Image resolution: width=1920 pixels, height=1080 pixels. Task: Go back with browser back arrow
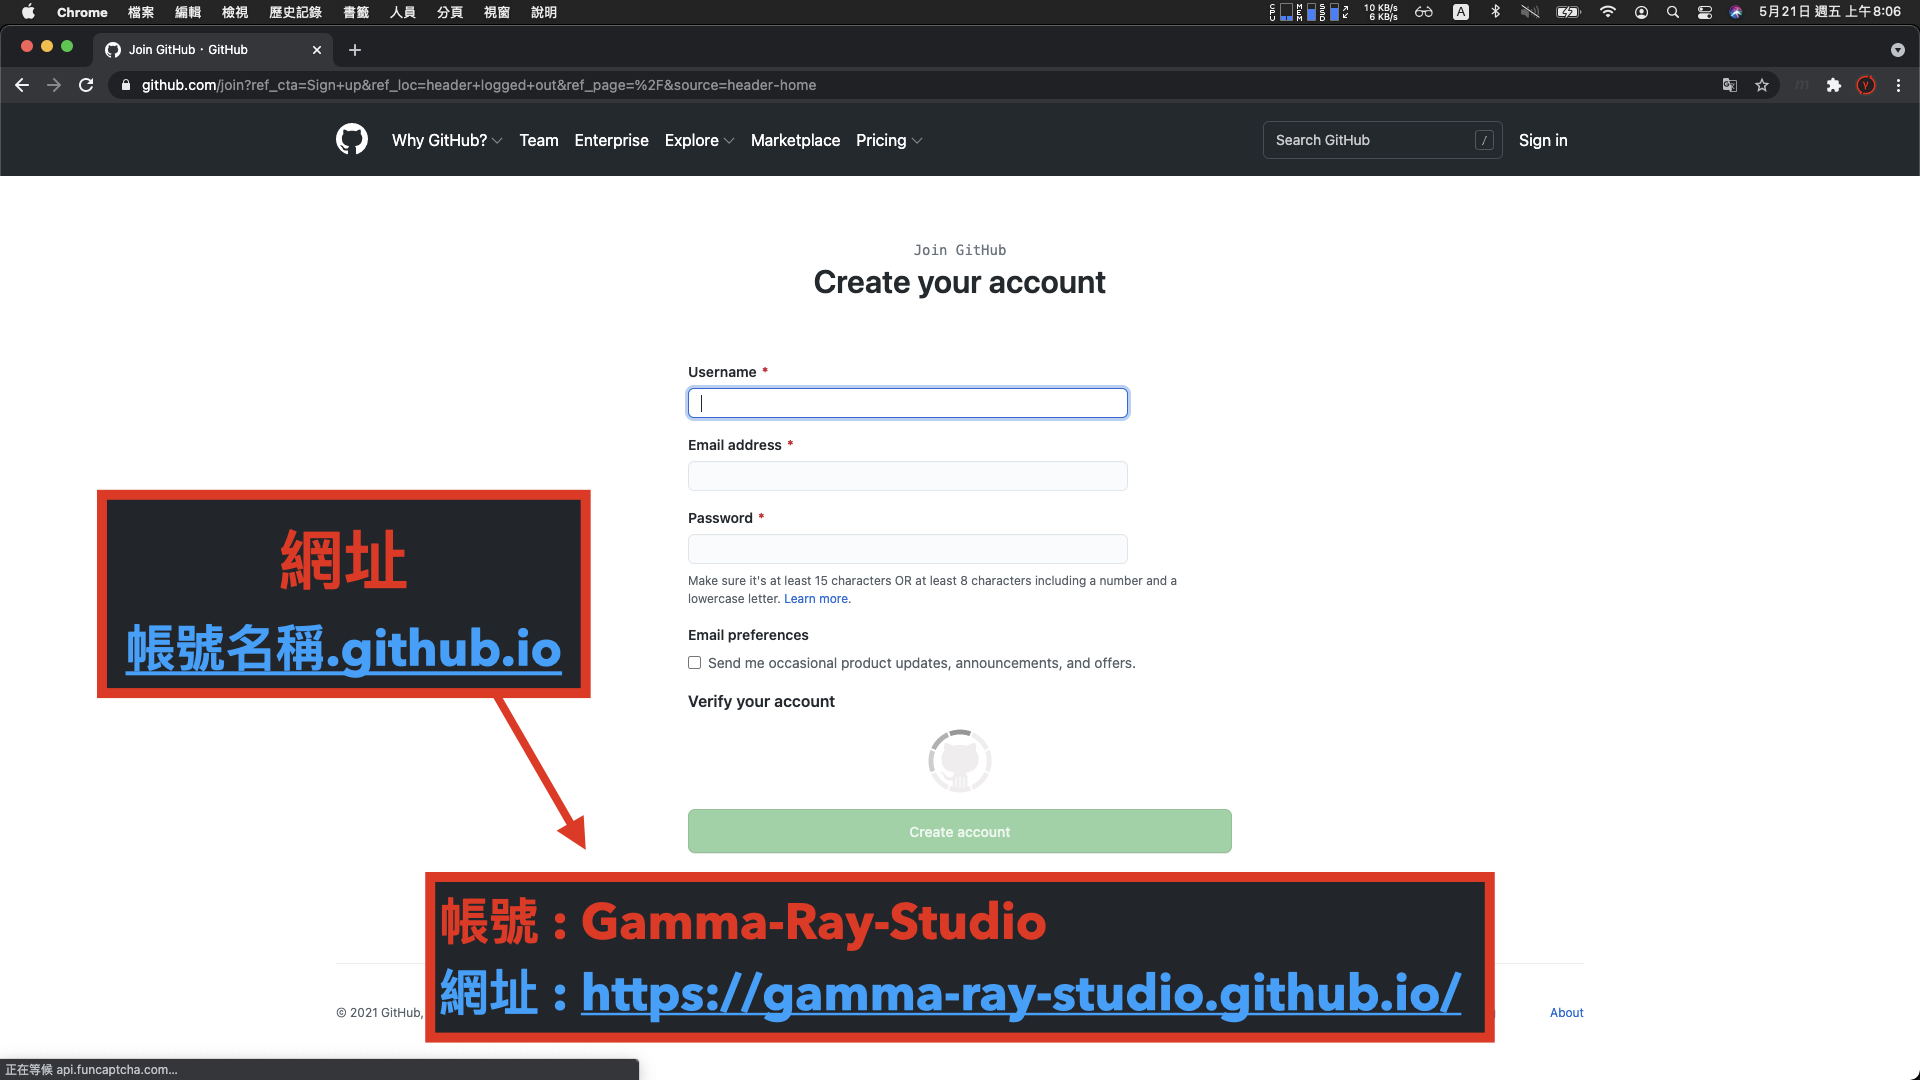[x=22, y=85]
